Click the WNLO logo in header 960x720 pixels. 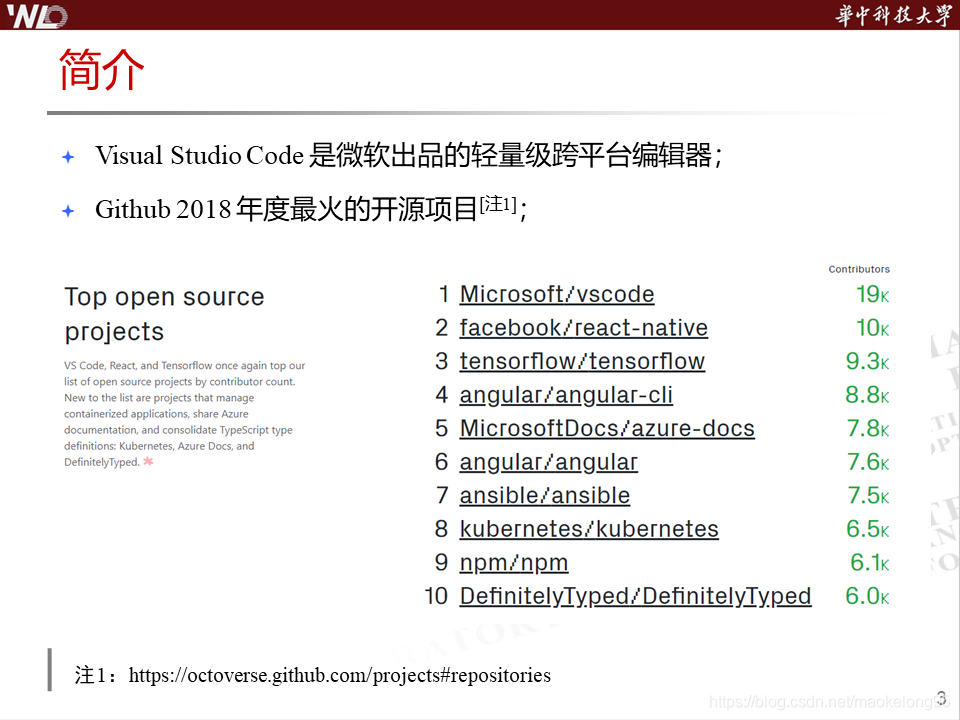point(37,15)
